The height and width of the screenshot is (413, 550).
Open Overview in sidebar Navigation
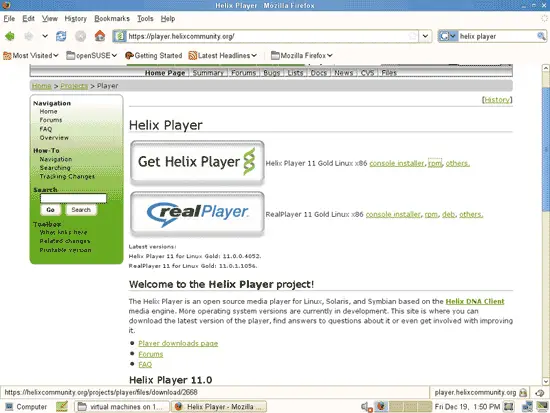(x=54, y=138)
